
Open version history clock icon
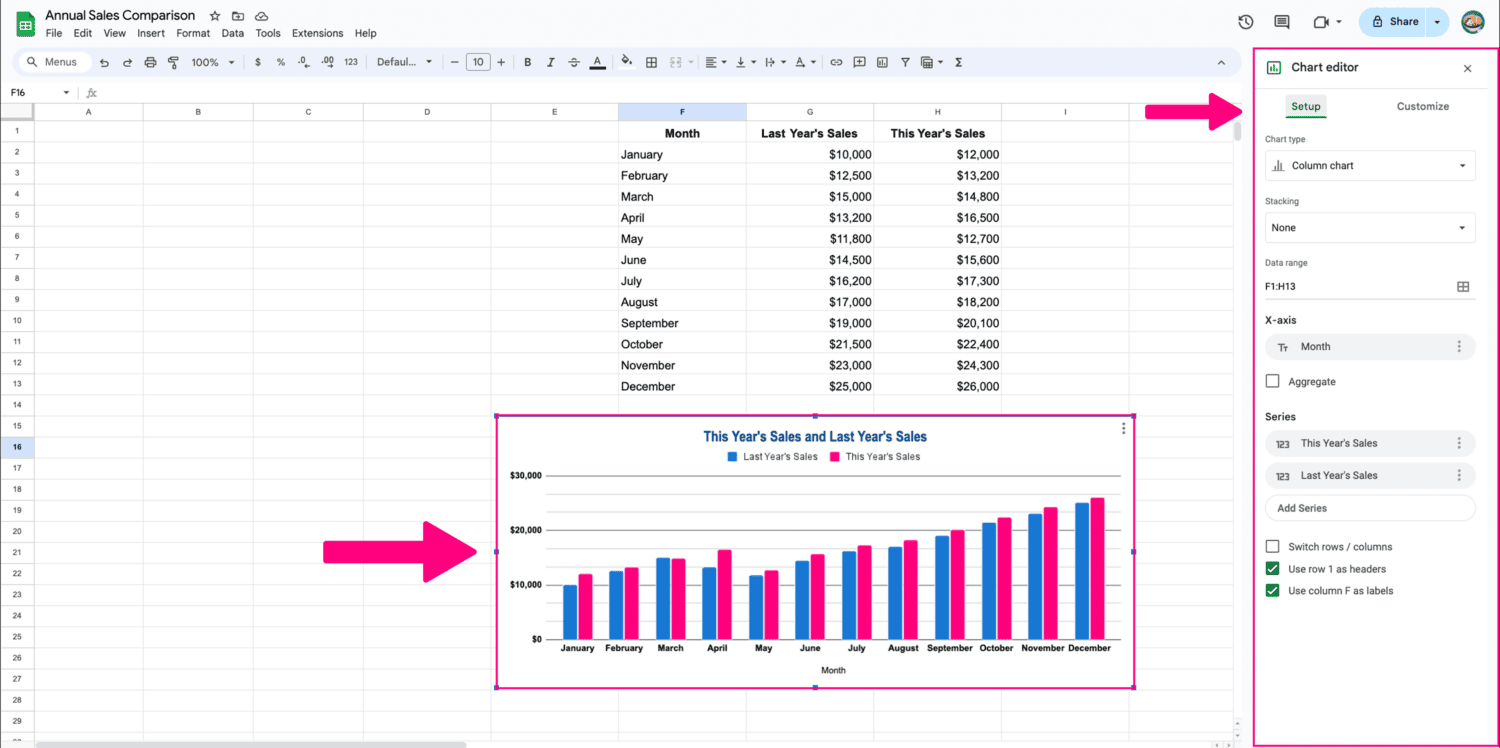click(1246, 22)
